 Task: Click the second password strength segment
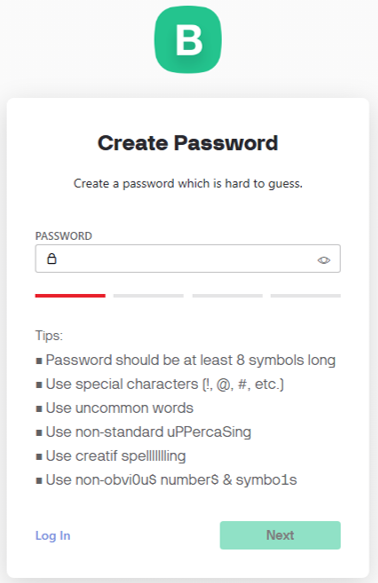[149, 296]
